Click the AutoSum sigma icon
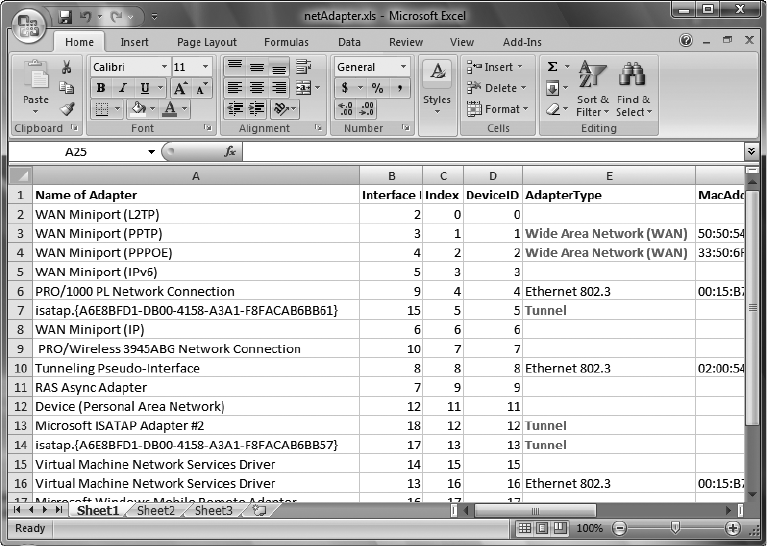The image size is (767, 546). tap(552, 67)
